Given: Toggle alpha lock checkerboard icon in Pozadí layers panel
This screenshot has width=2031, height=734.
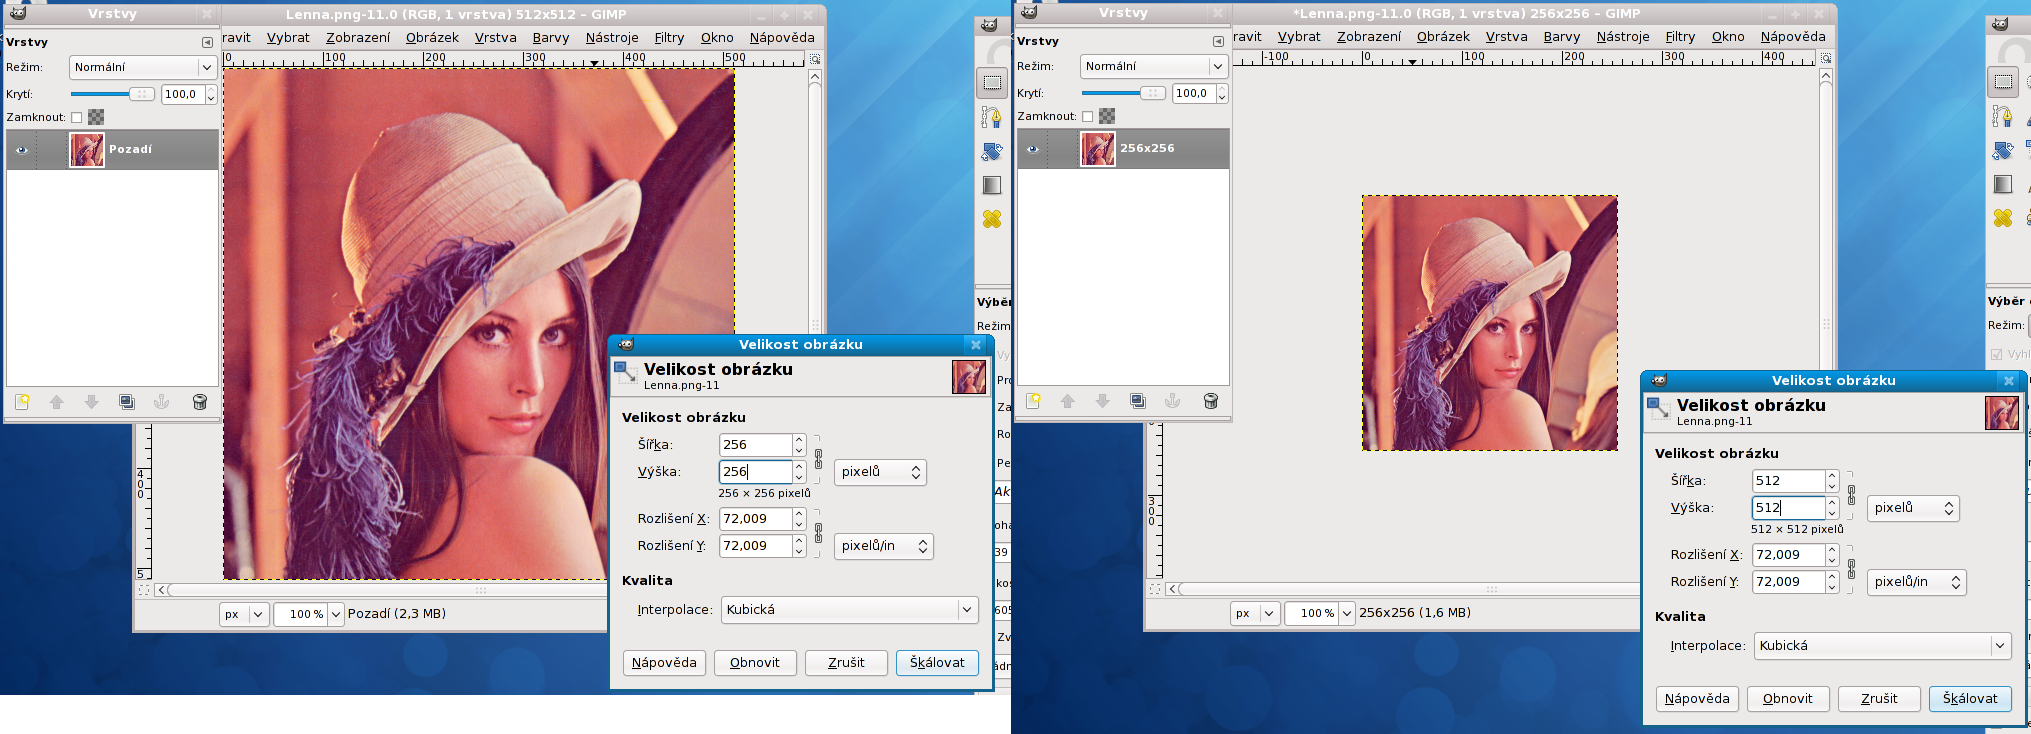Looking at the screenshot, I should tap(96, 117).
